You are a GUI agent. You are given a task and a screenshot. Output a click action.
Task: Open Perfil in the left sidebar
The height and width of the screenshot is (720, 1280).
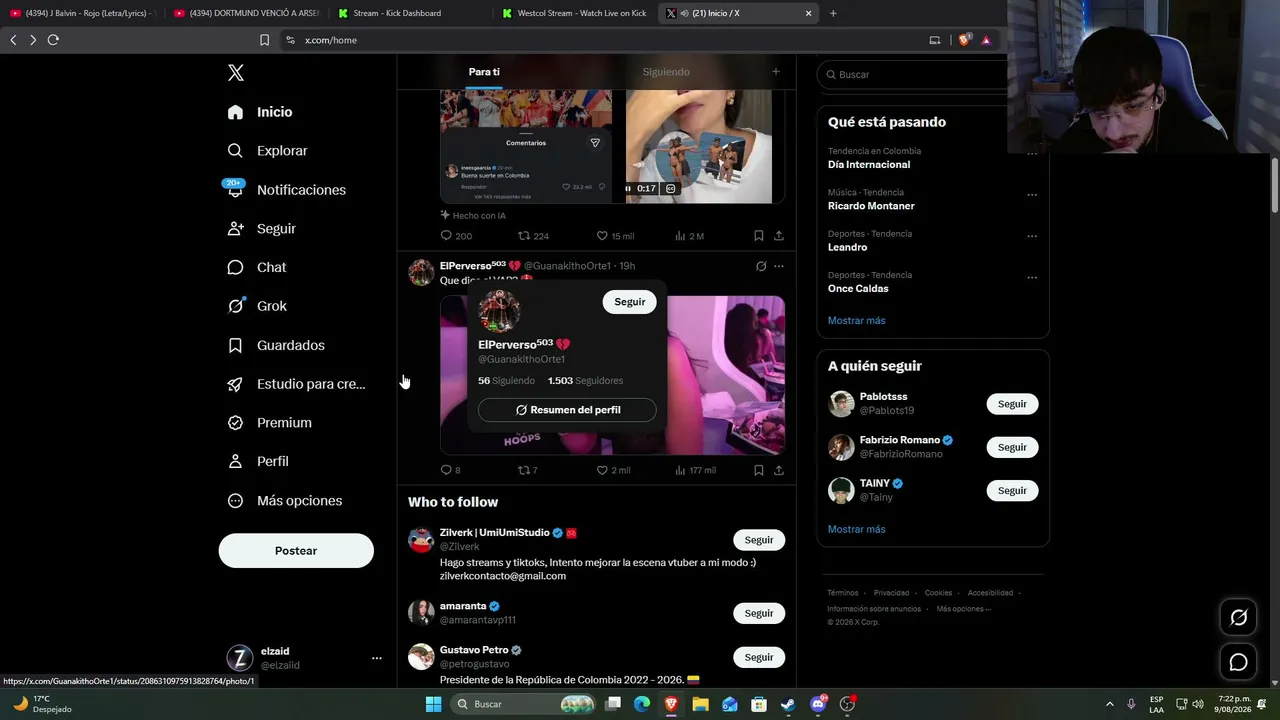click(x=258, y=462)
